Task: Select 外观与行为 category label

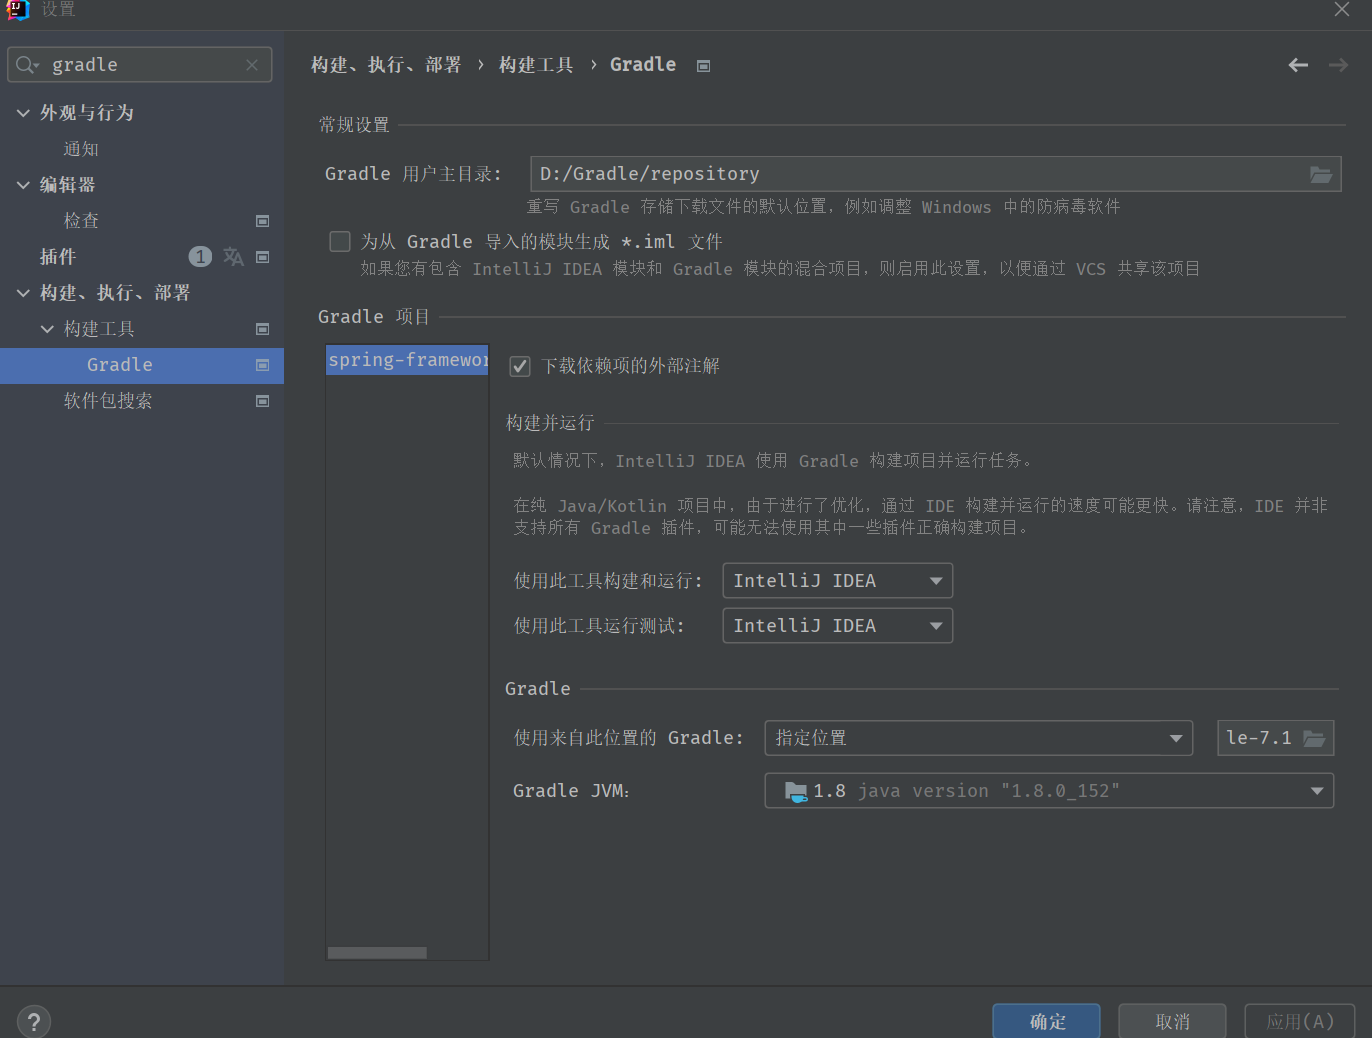Action: [87, 113]
